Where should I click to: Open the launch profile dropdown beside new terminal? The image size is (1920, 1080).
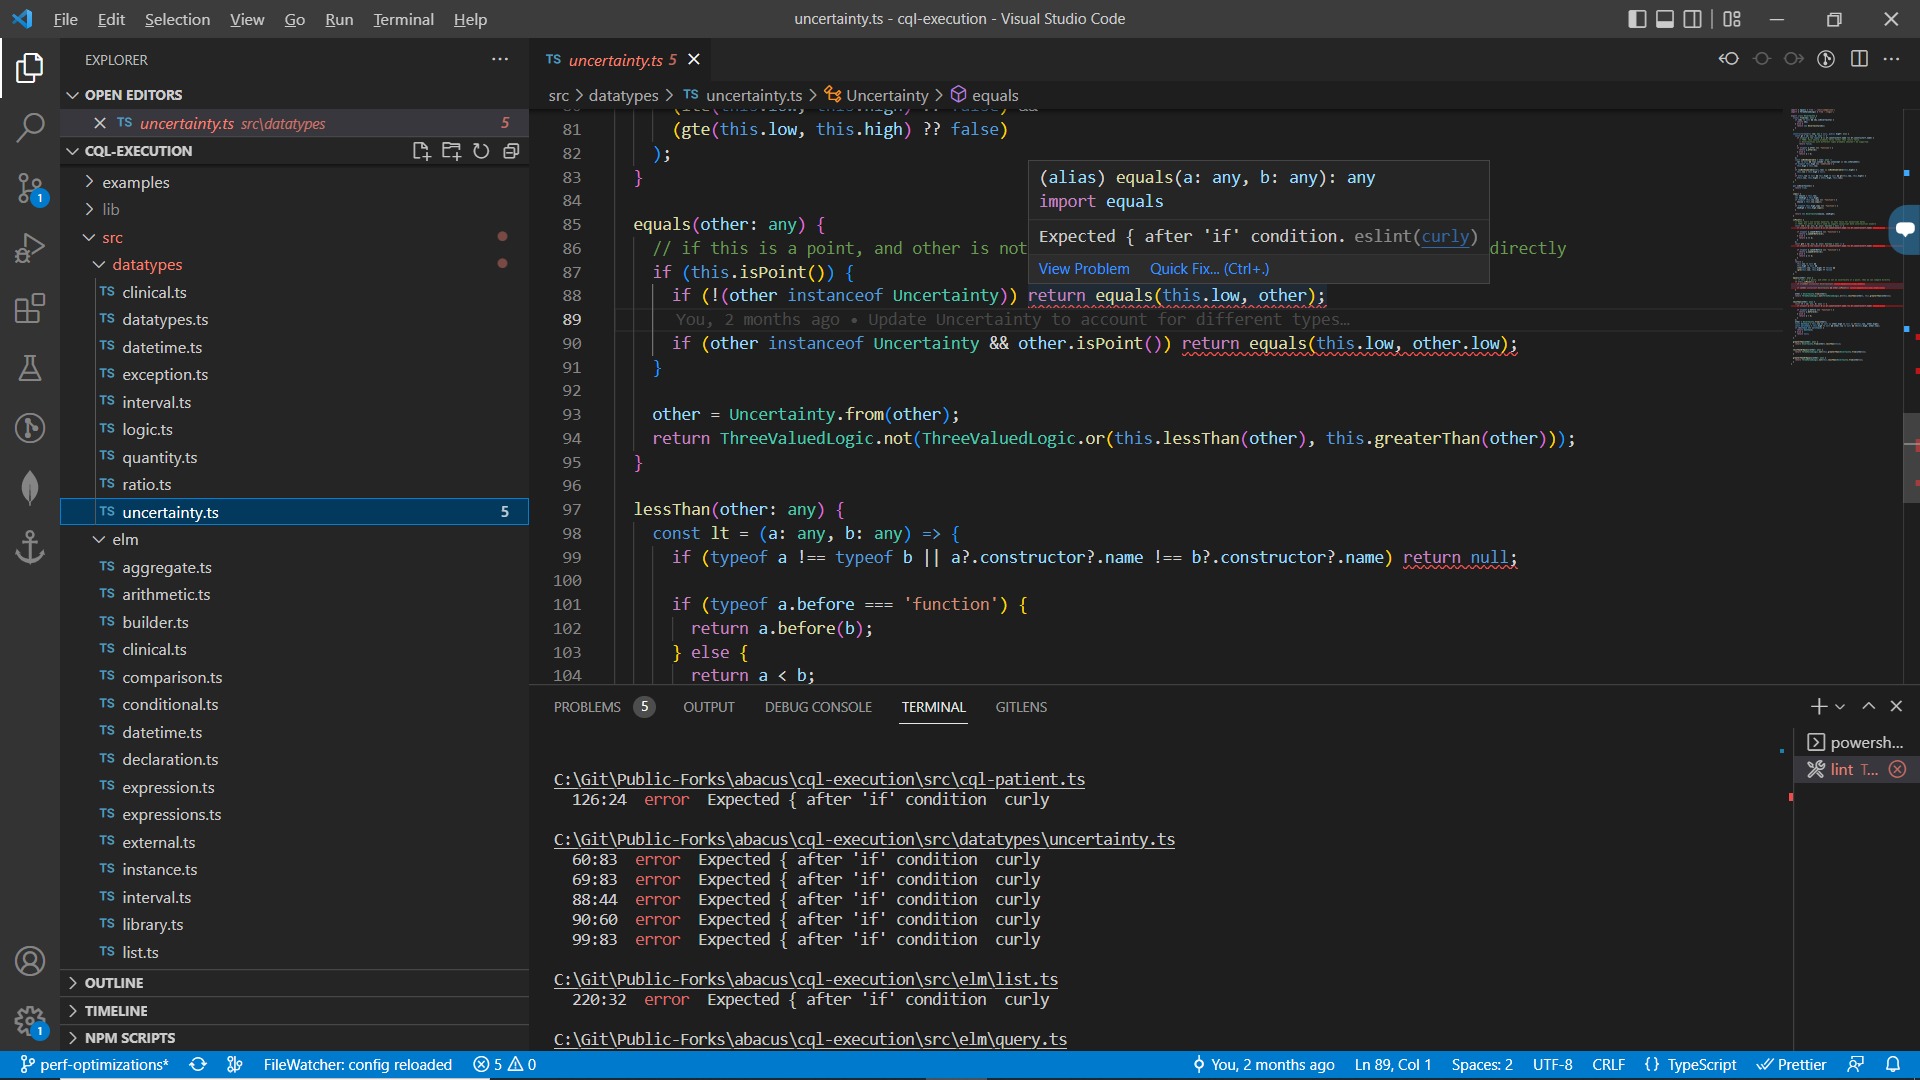1840,707
